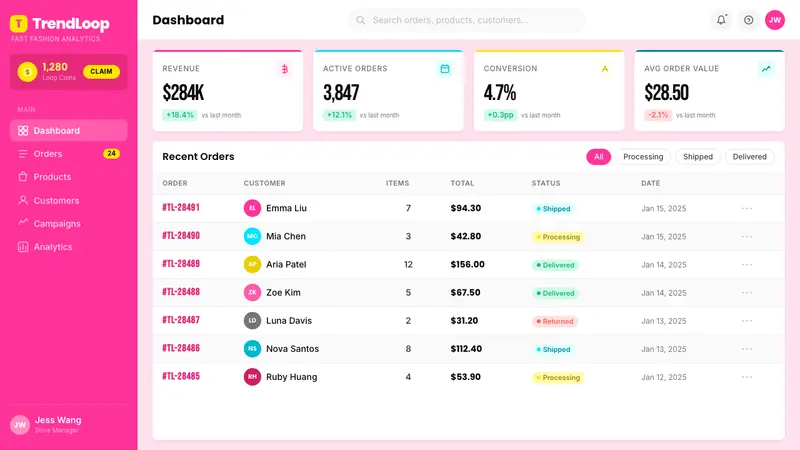Claim the Loop Coins

click(101, 71)
